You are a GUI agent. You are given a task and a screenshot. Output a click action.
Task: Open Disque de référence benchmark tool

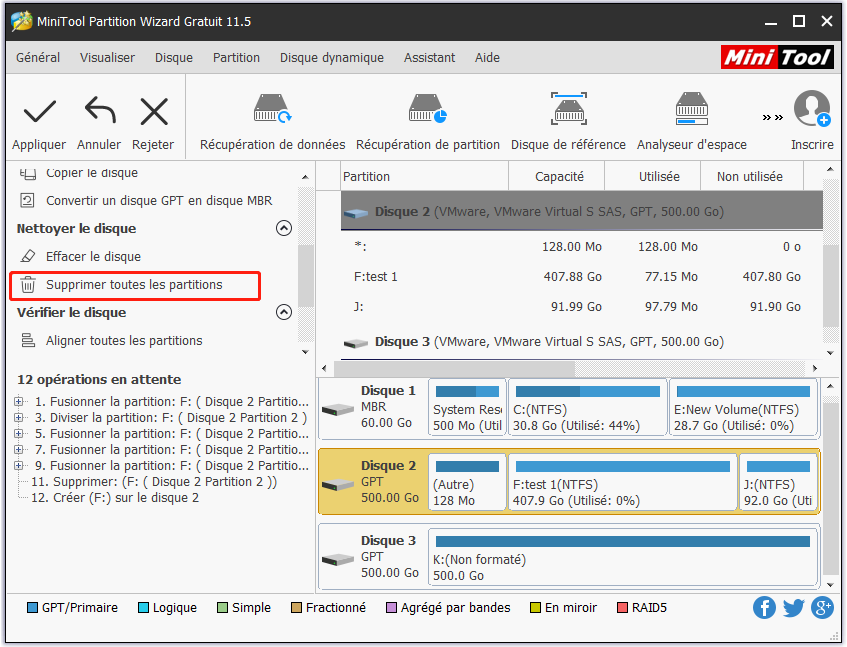click(x=568, y=122)
